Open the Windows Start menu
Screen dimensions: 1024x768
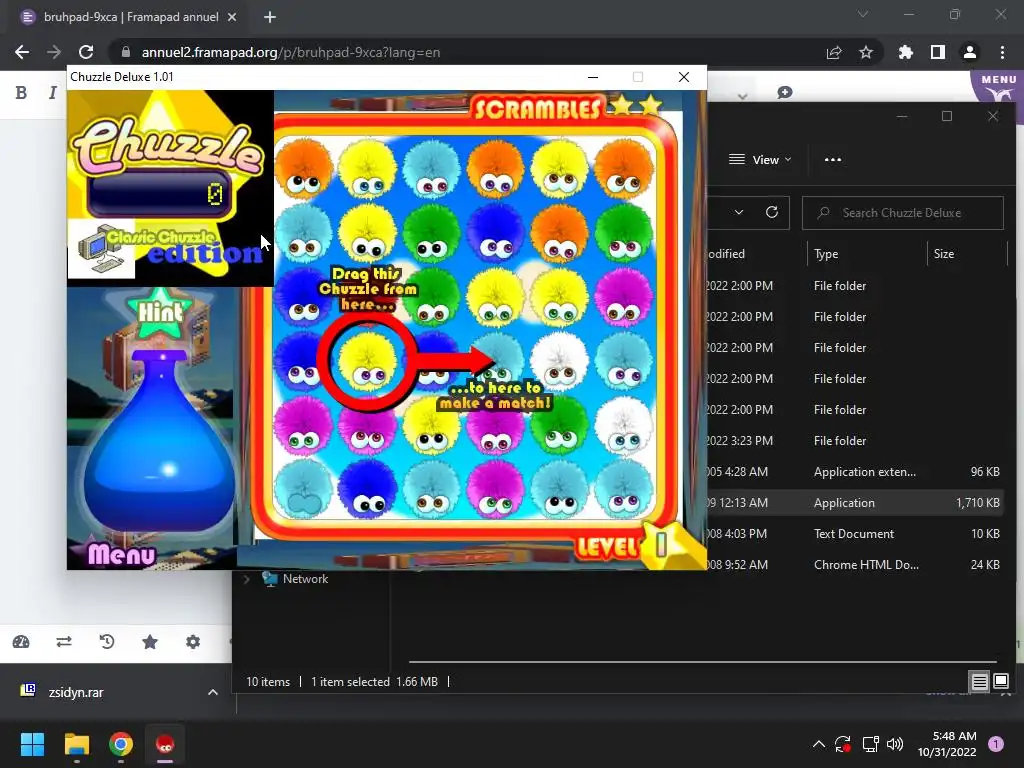click(32, 744)
